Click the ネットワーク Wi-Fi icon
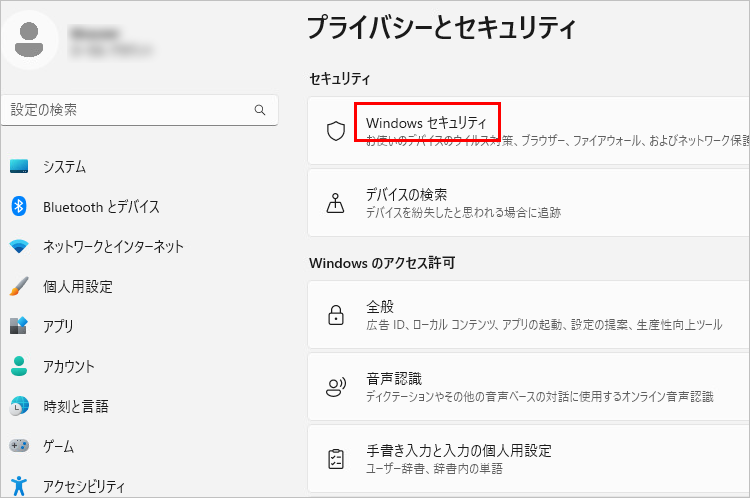Image resolution: width=750 pixels, height=498 pixels. tap(19, 247)
